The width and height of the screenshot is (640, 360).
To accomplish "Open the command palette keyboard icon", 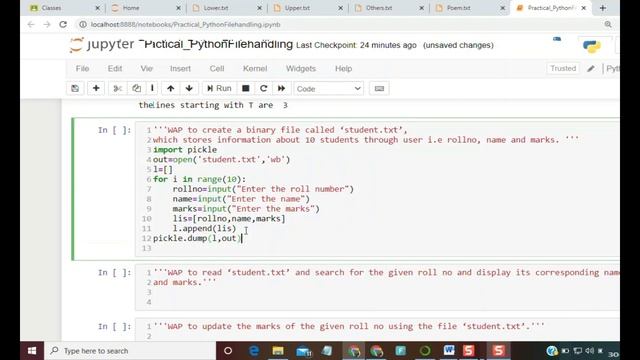I will (379, 89).
